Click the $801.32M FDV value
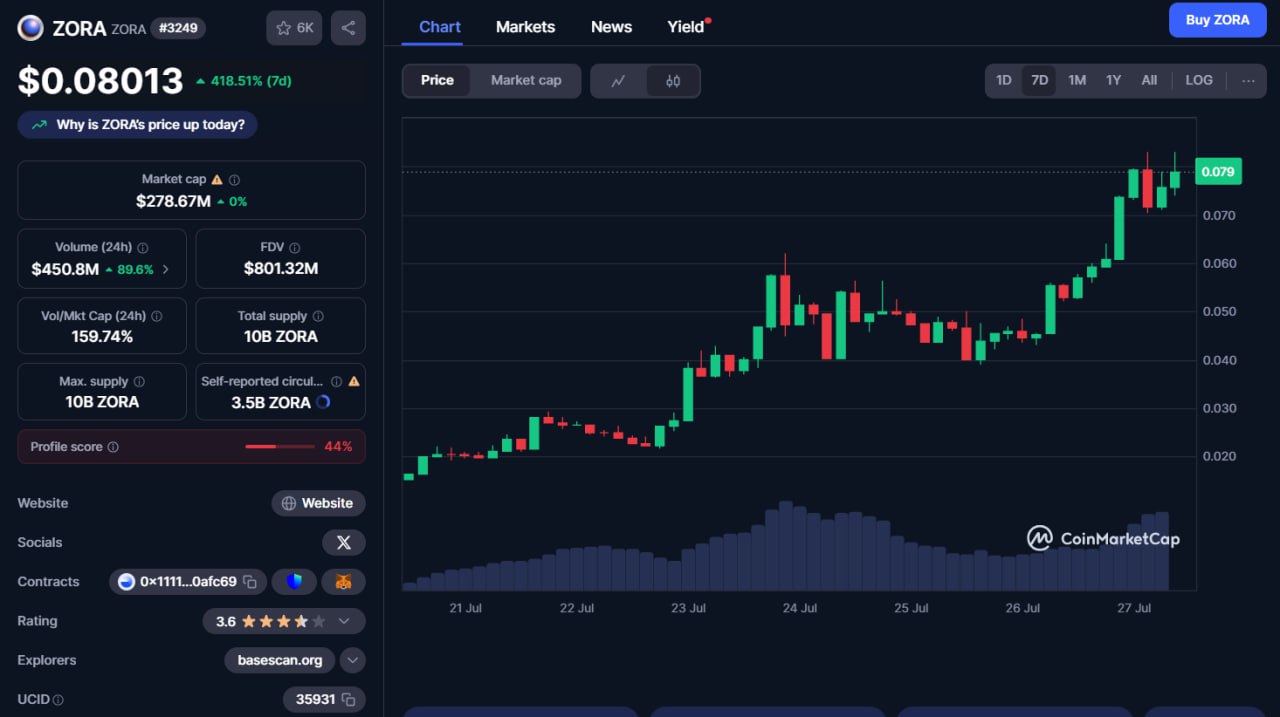 pyautogui.click(x=281, y=268)
